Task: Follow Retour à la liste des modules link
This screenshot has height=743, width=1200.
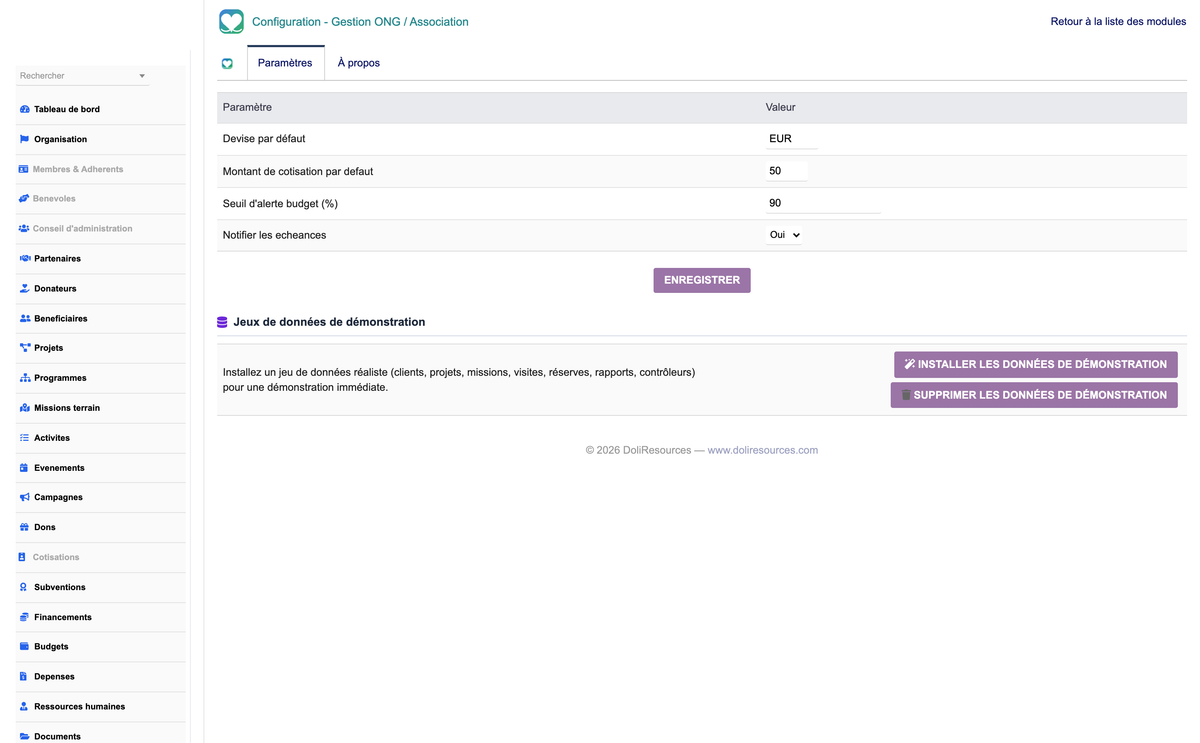Action: 1118,22
